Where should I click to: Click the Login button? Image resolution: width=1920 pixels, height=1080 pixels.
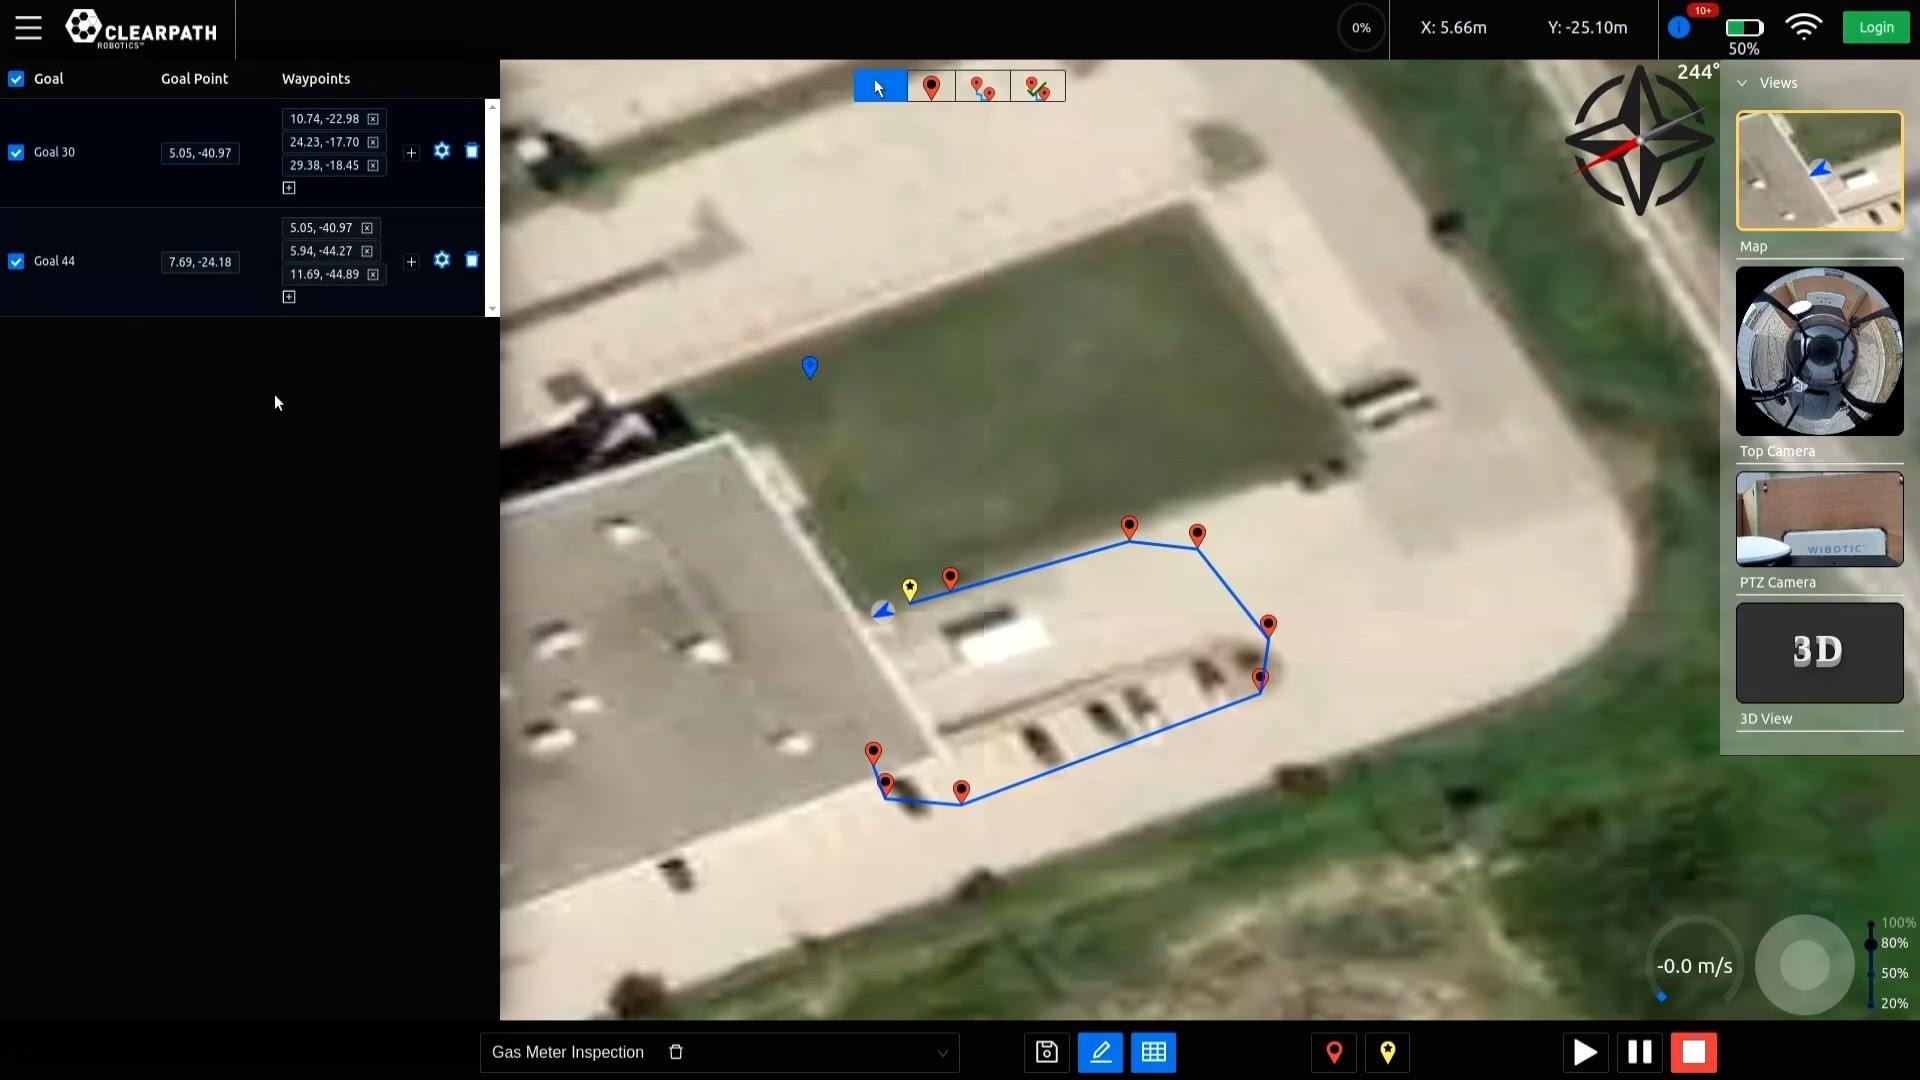[x=1875, y=27]
